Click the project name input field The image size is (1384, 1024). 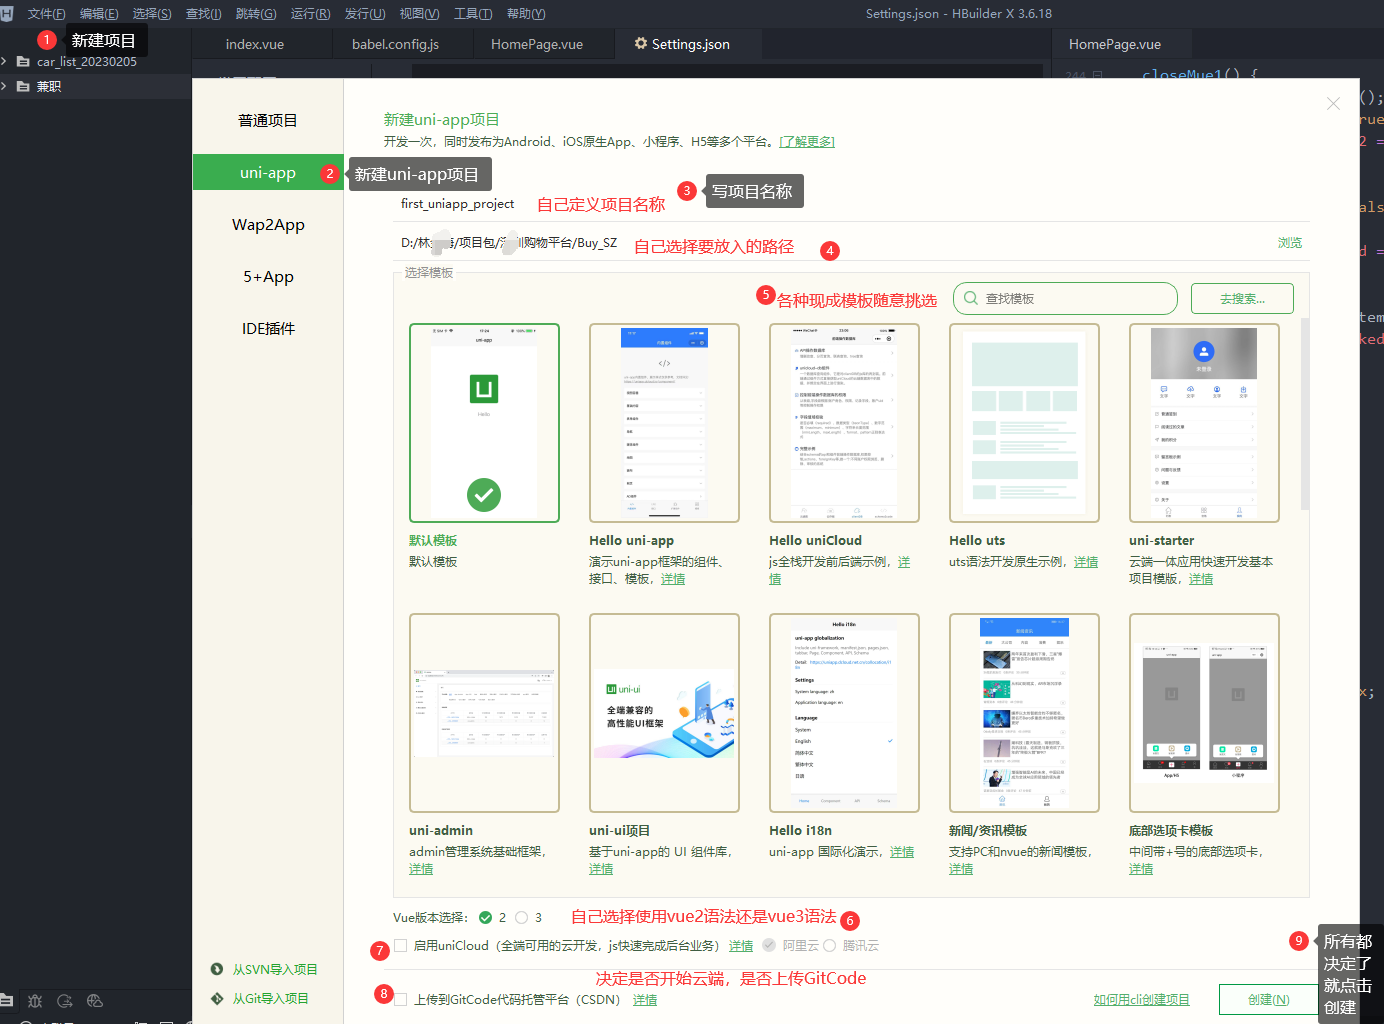pos(851,204)
